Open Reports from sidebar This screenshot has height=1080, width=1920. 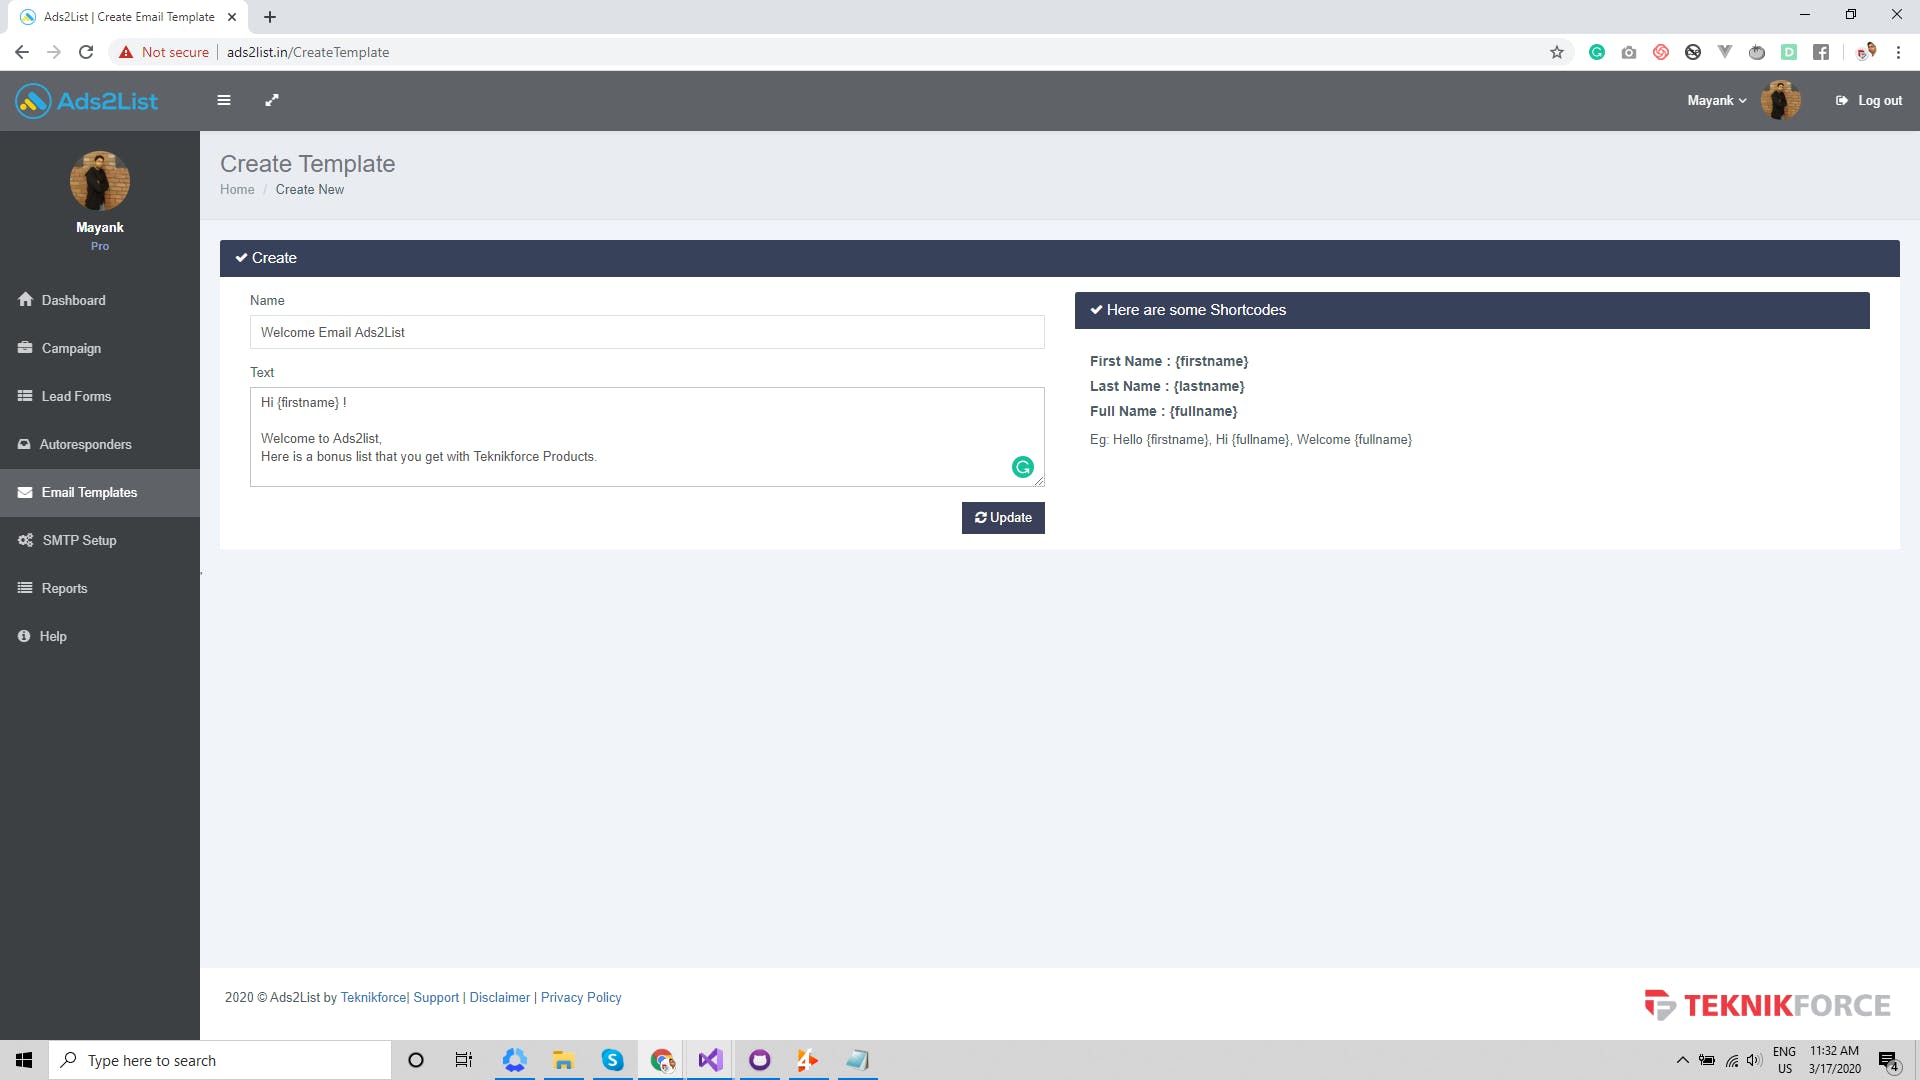[64, 588]
